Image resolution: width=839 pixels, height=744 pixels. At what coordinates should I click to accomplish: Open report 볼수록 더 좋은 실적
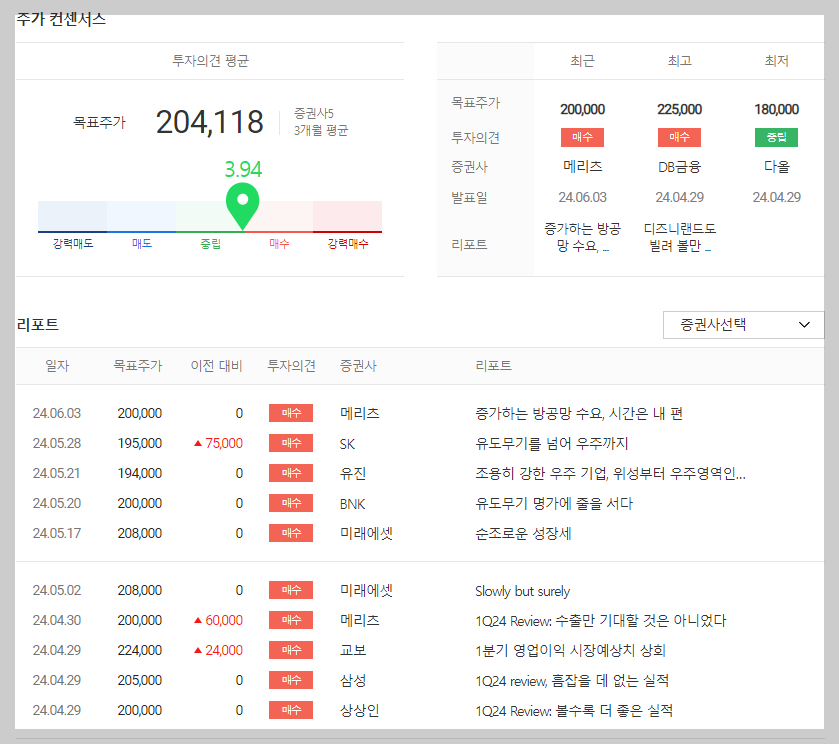574,710
